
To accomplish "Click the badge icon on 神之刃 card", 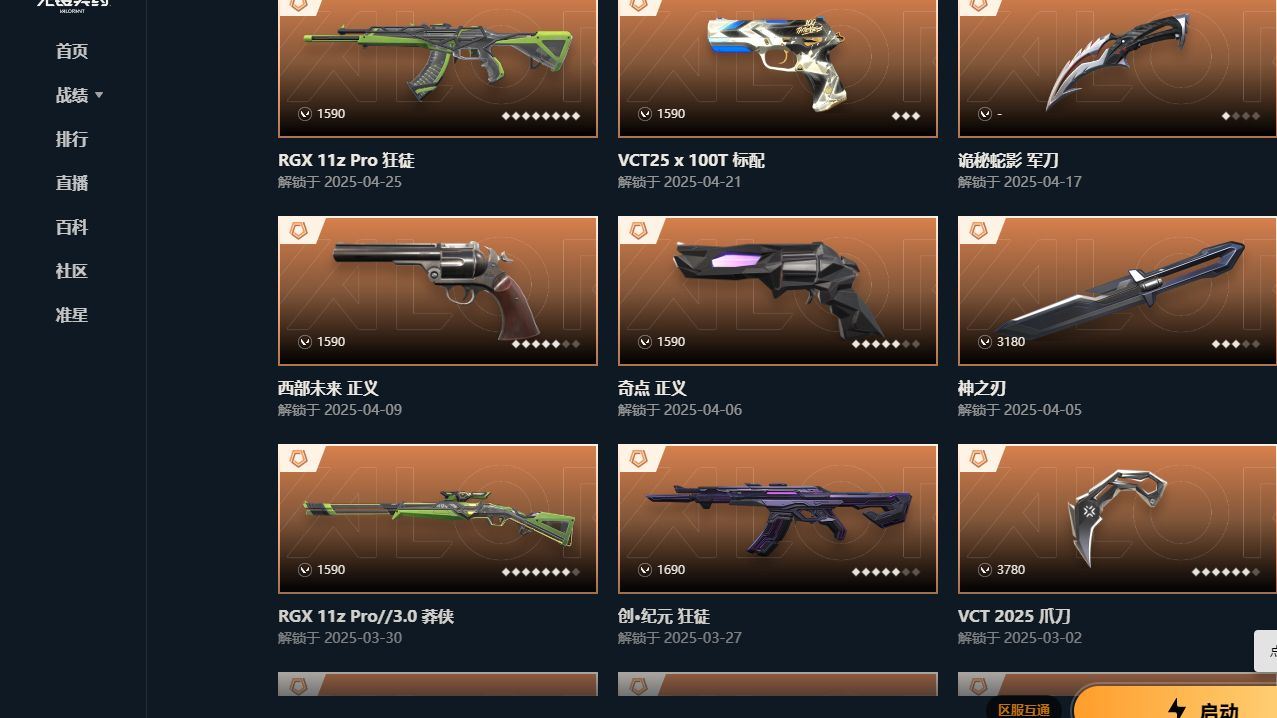I will click(x=978, y=230).
